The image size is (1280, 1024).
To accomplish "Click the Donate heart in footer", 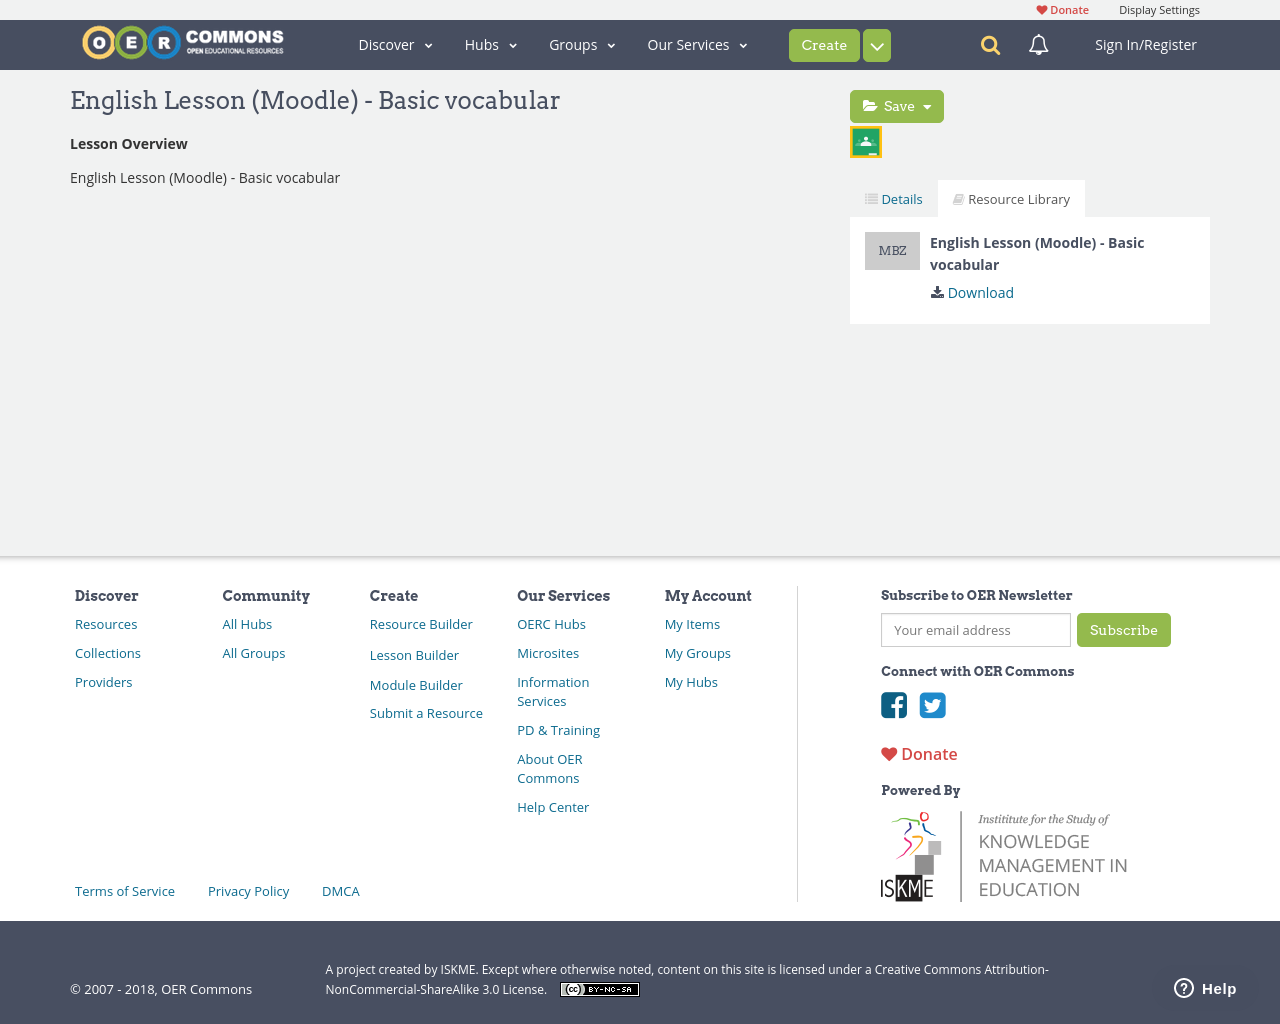I will click(x=918, y=753).
